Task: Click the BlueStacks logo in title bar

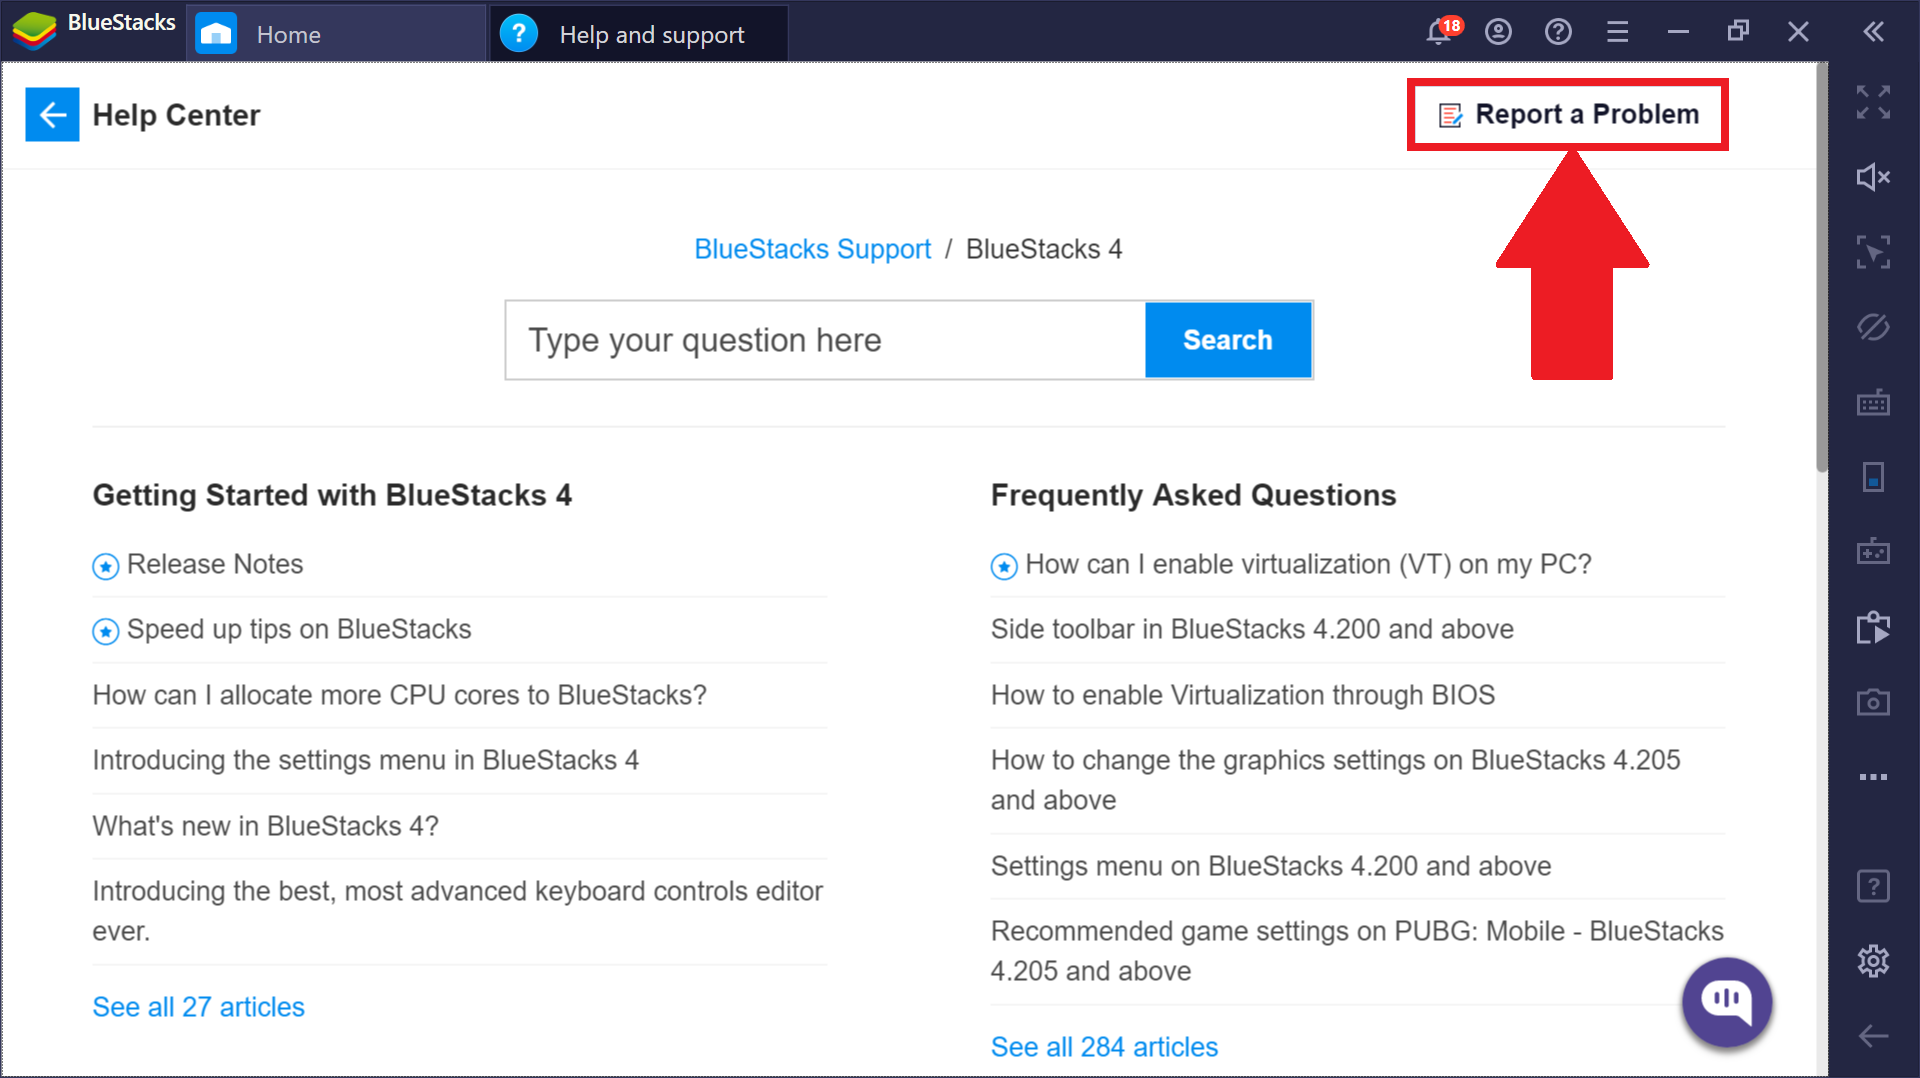Action: click(34, 32)
